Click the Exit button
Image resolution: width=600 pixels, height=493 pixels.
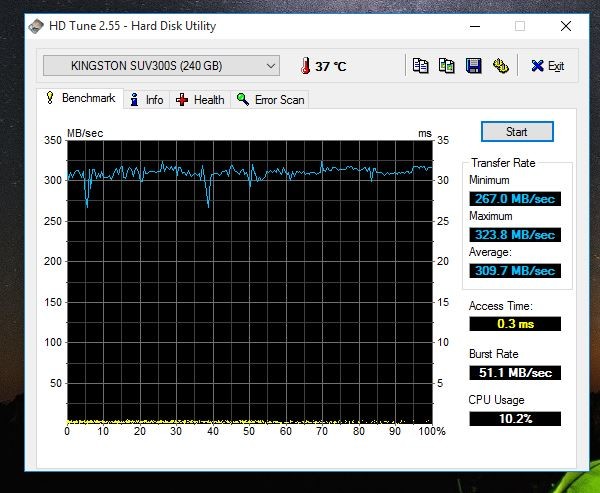point(547,66)
